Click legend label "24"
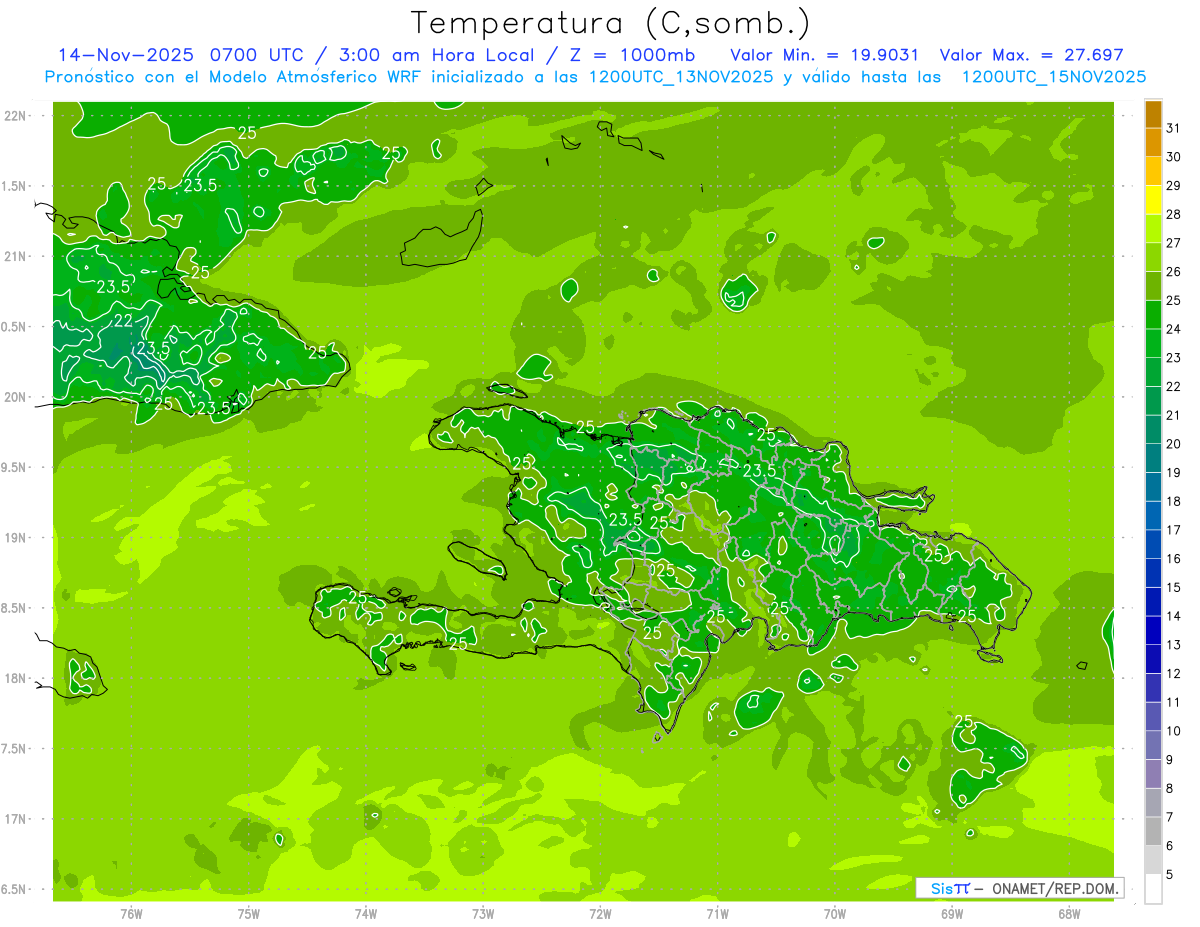The height and width of the screenshot is (927, 1200). (1173, 328)
